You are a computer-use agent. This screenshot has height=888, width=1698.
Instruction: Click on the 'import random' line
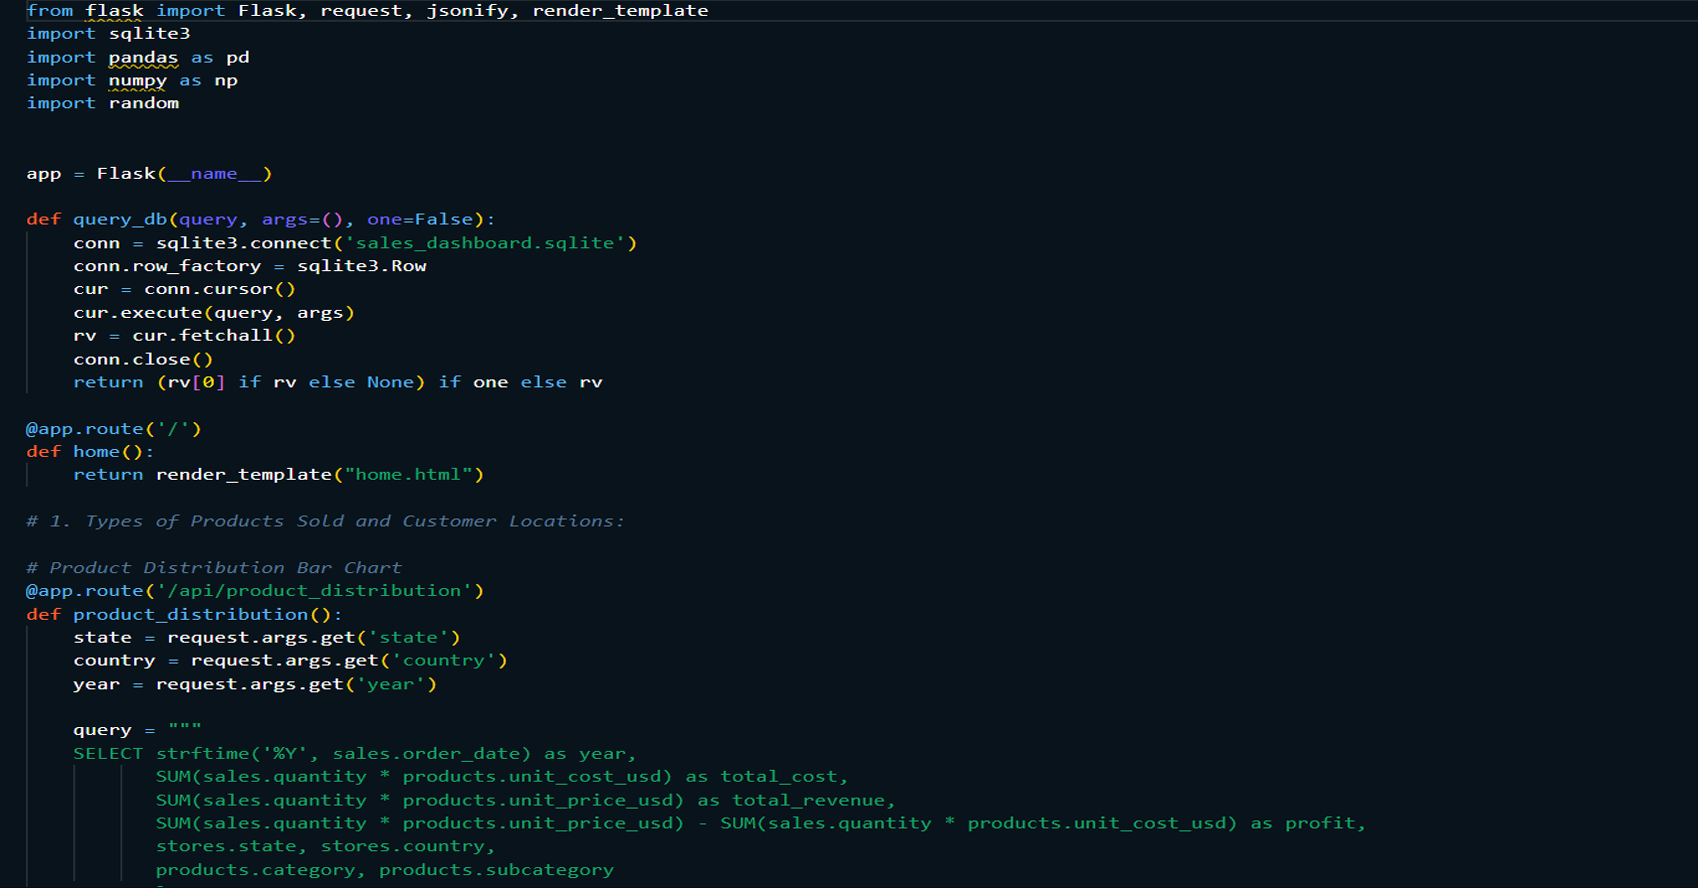103,104
